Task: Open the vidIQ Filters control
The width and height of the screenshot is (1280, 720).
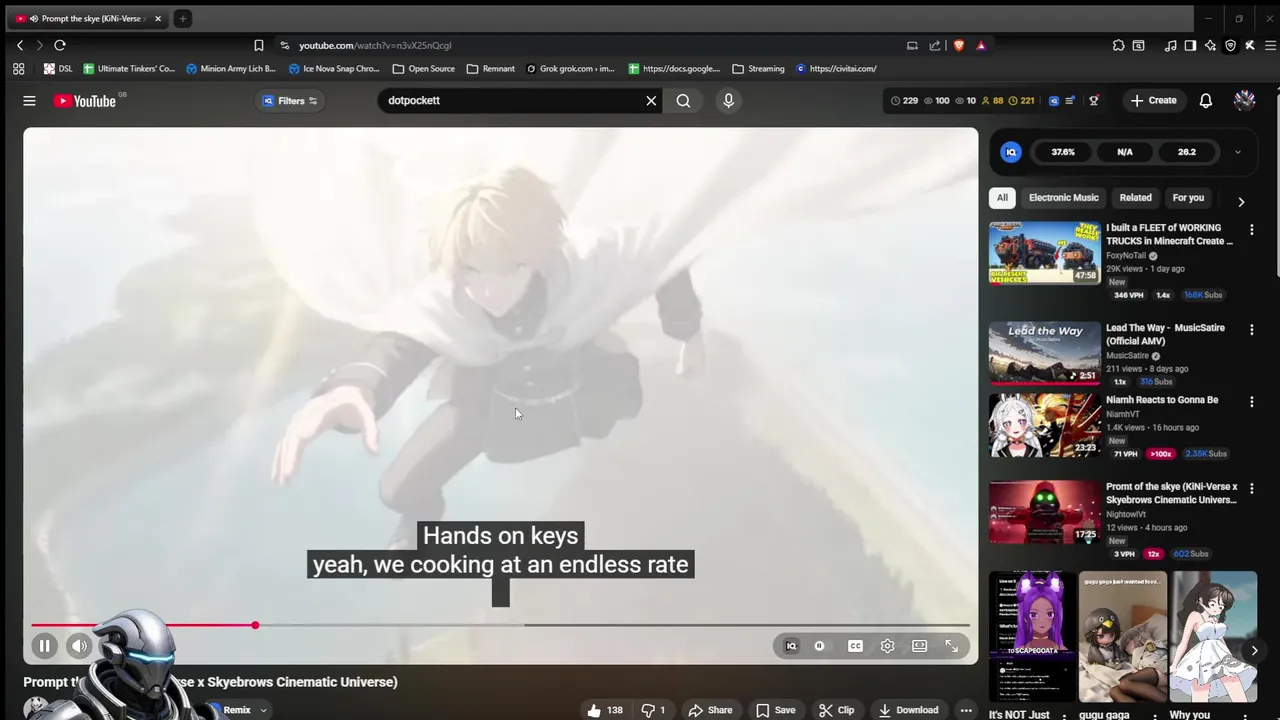Action: 290,101
